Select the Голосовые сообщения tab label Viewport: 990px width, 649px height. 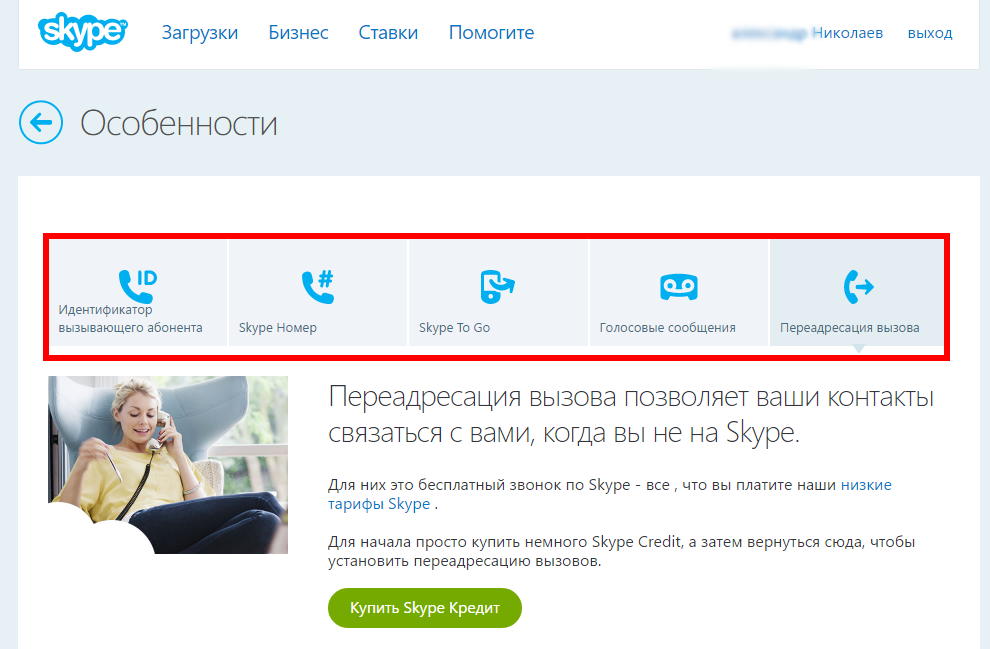click(x=667, y=328)
